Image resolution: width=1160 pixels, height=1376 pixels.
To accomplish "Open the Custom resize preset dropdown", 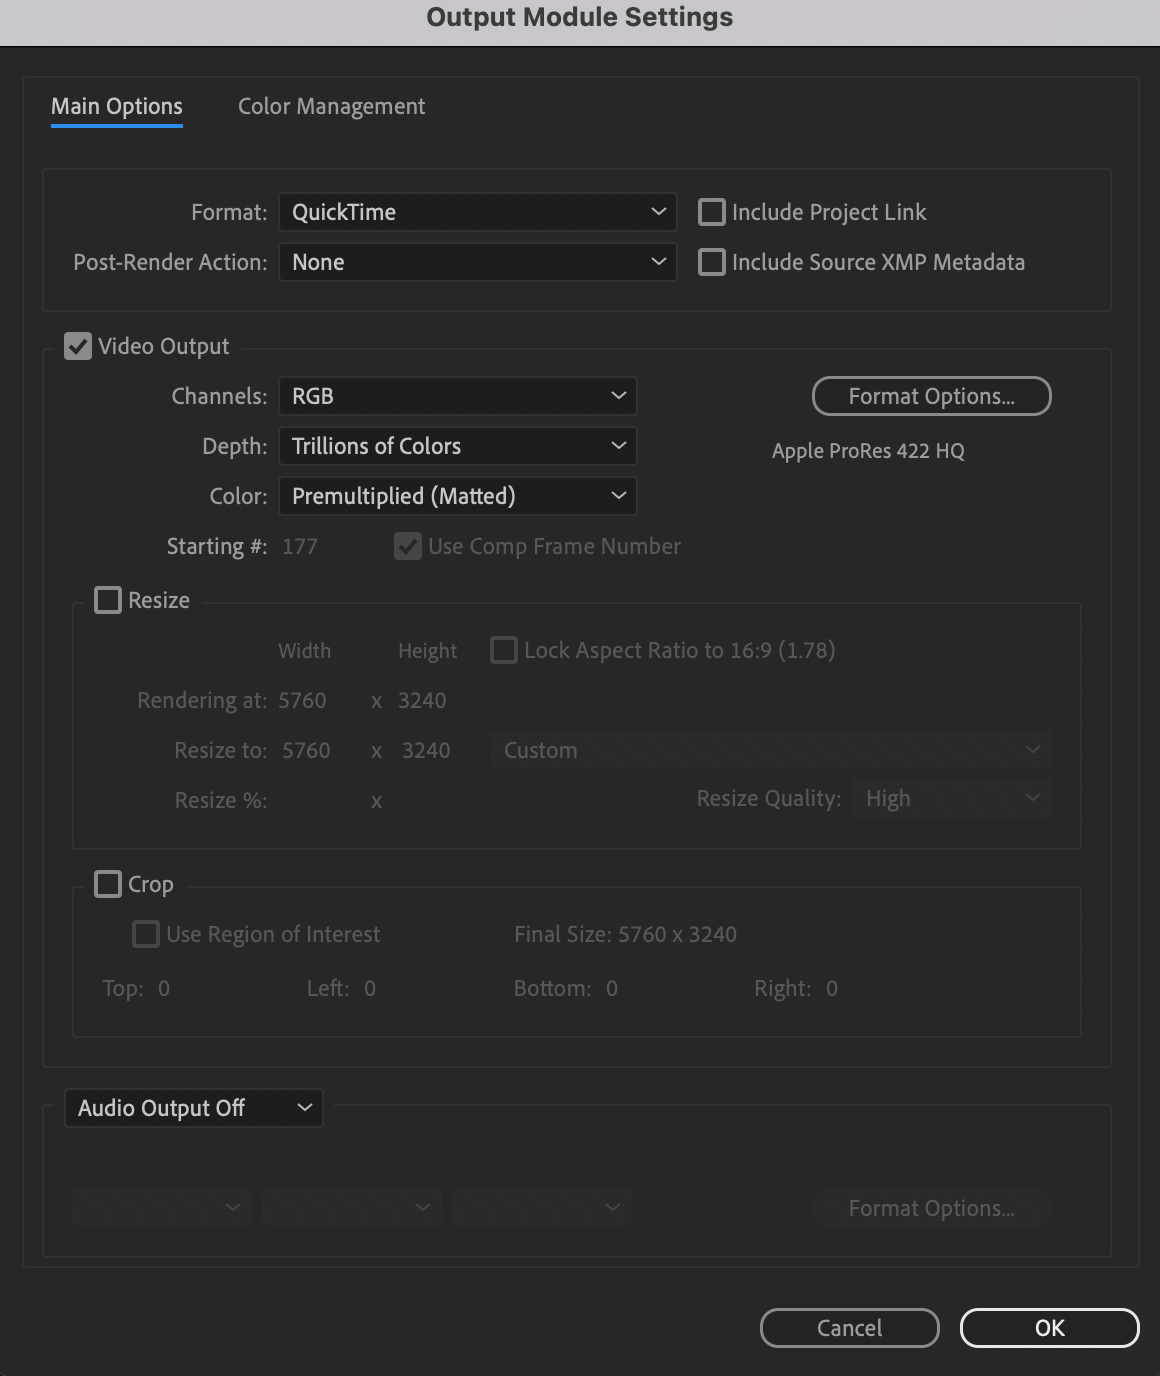I will (770, 750).
